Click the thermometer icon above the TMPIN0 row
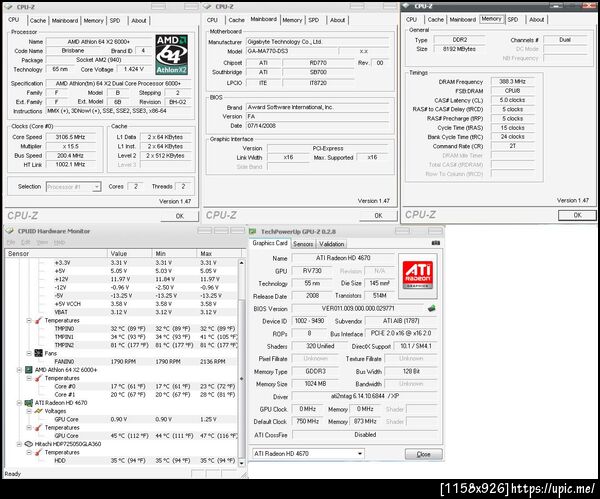Viewport: 600px width, 499px height. point(38,320)
